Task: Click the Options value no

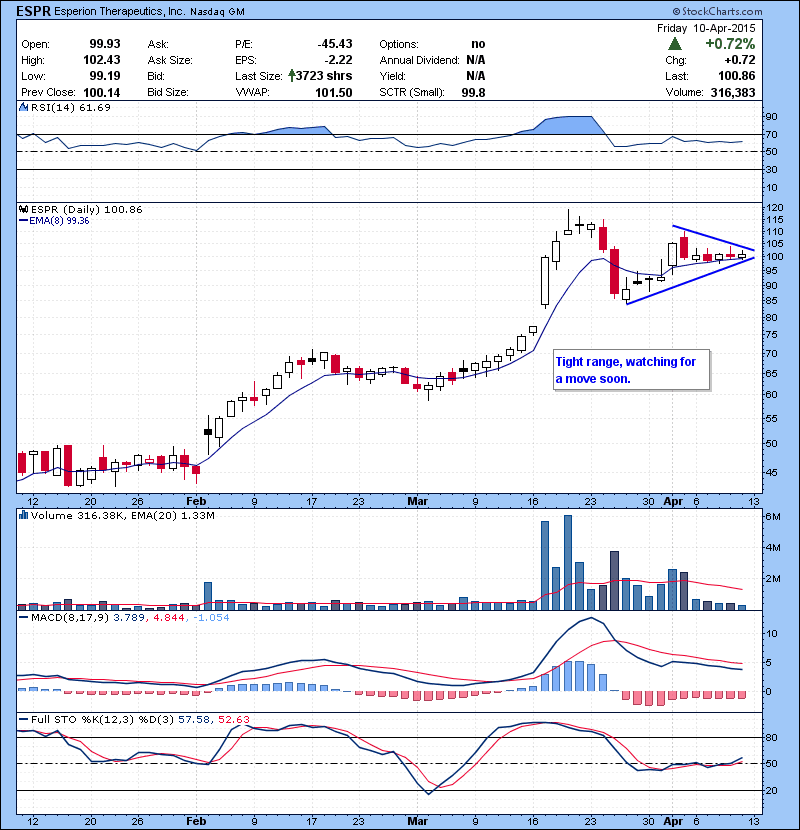Action: [x=478, y=44]
